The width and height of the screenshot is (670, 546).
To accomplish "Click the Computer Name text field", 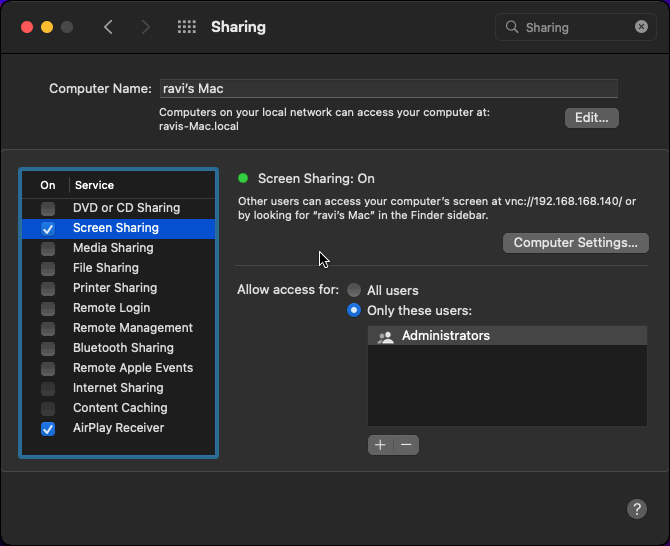I will [x=388, y=89].
